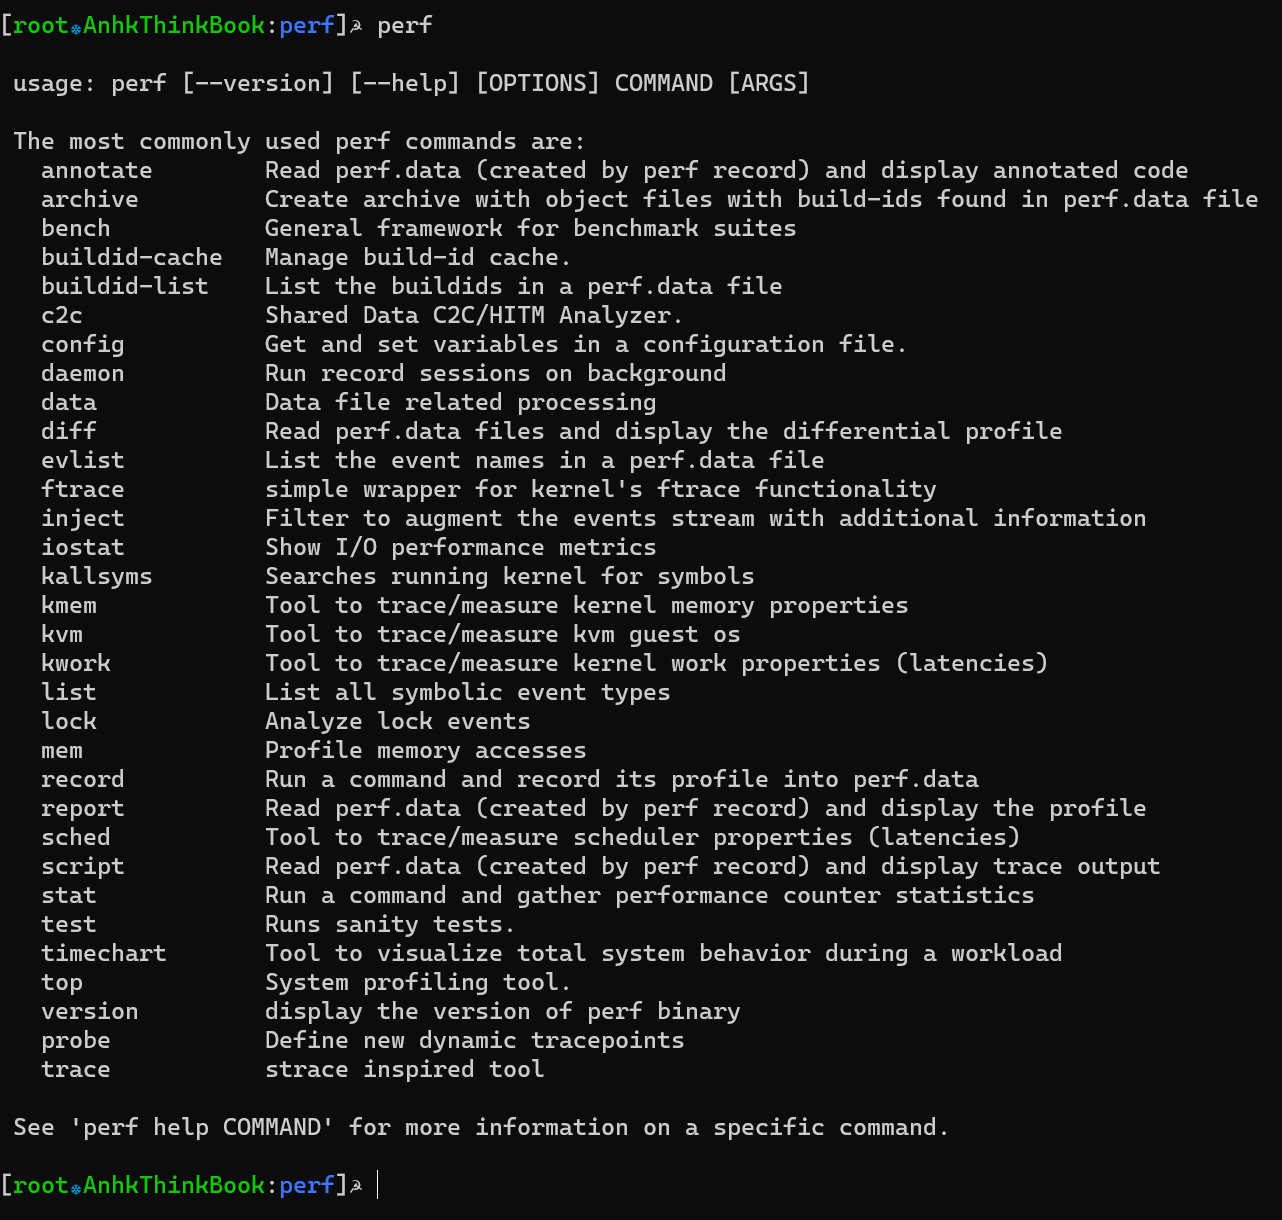The image size is (1282, 1220).
Task: Click the 'ftrace' command entry
Action: pyautogui.click(x=83, y=490)
